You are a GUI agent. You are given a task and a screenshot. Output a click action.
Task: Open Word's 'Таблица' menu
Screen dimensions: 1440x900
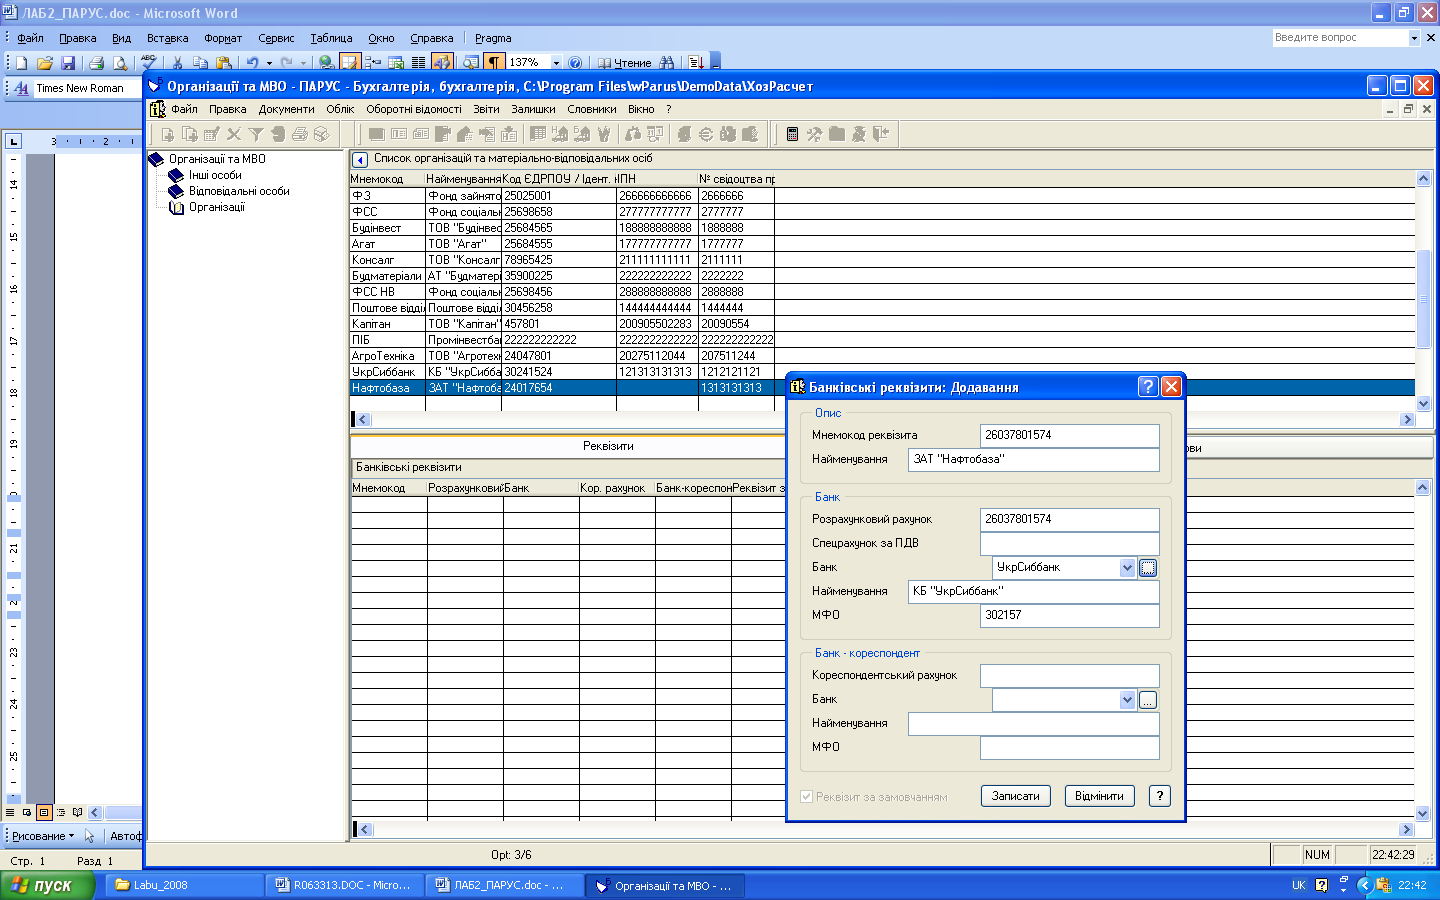pyautogui.click(x=331, y=38)
